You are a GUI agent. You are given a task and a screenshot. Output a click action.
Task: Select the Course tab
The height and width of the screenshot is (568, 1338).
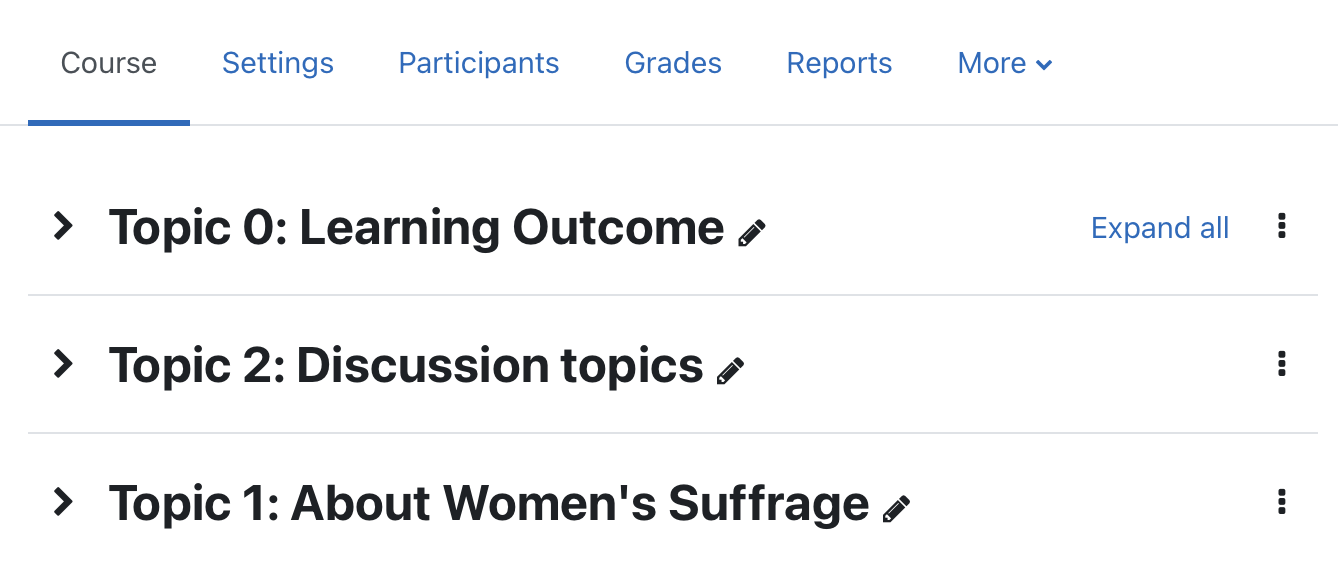click(109, 63)
